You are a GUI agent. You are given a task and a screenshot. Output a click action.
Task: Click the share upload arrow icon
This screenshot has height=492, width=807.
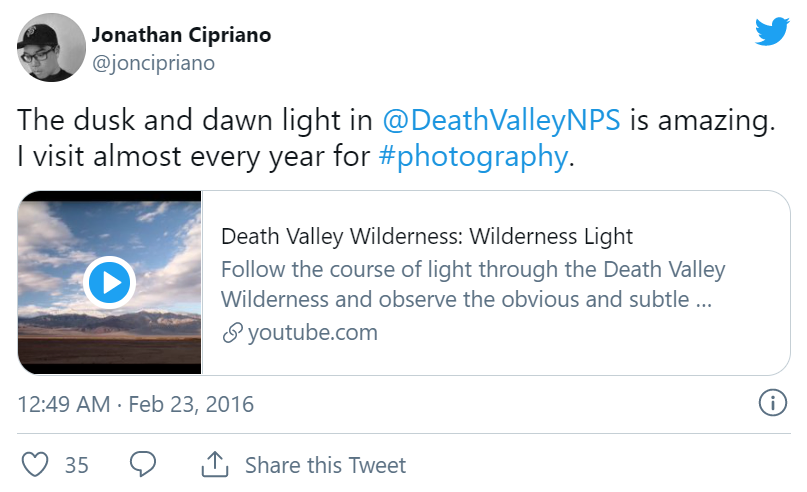click(215, 465)
